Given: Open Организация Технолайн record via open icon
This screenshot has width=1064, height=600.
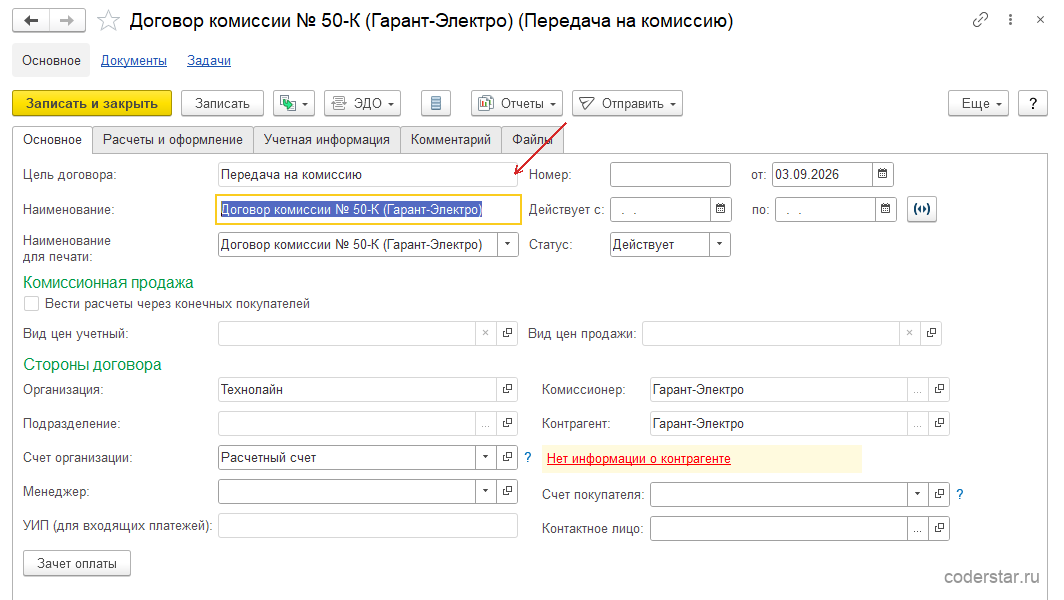Looking at the screenshot, I should pyautogui.click(x=507, y=389).
